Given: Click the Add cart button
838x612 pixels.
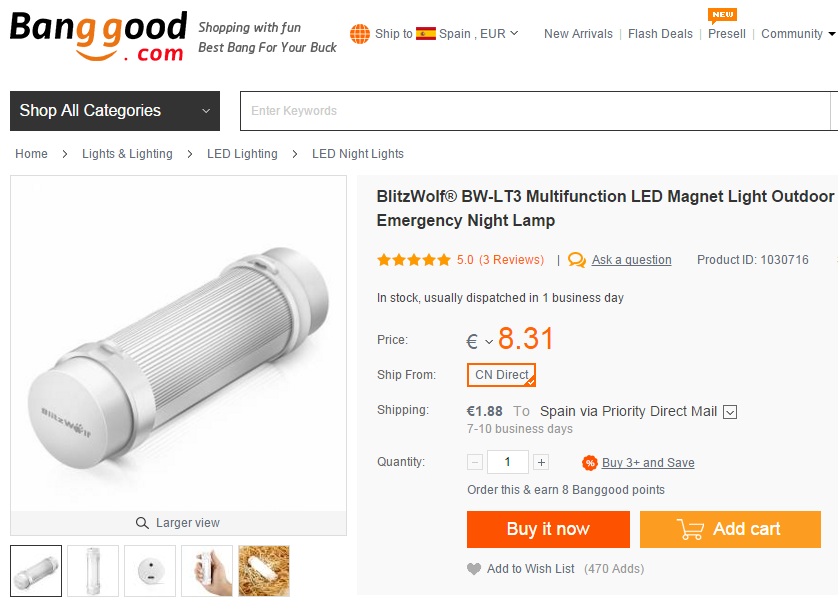Looking at the screenshot, I should click(730, 529).
